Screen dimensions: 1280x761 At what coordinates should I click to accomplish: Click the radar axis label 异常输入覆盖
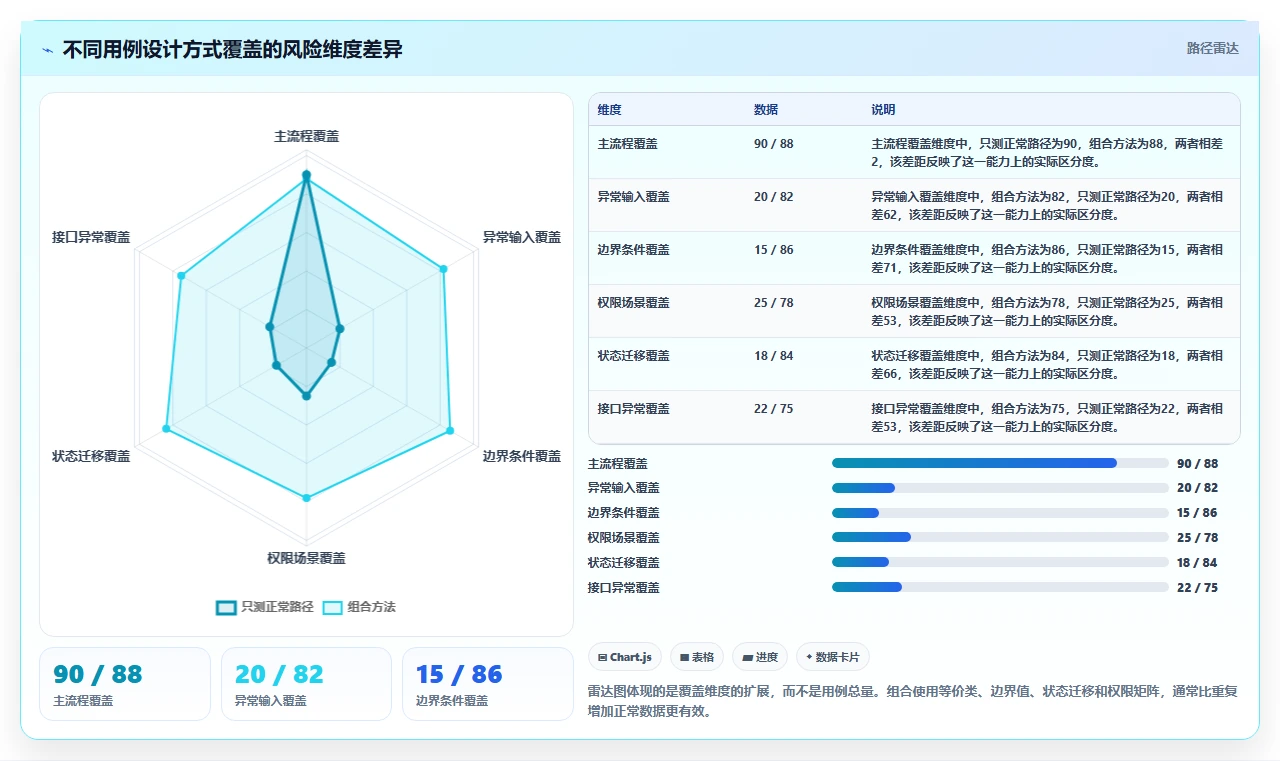tap(522, 237)
